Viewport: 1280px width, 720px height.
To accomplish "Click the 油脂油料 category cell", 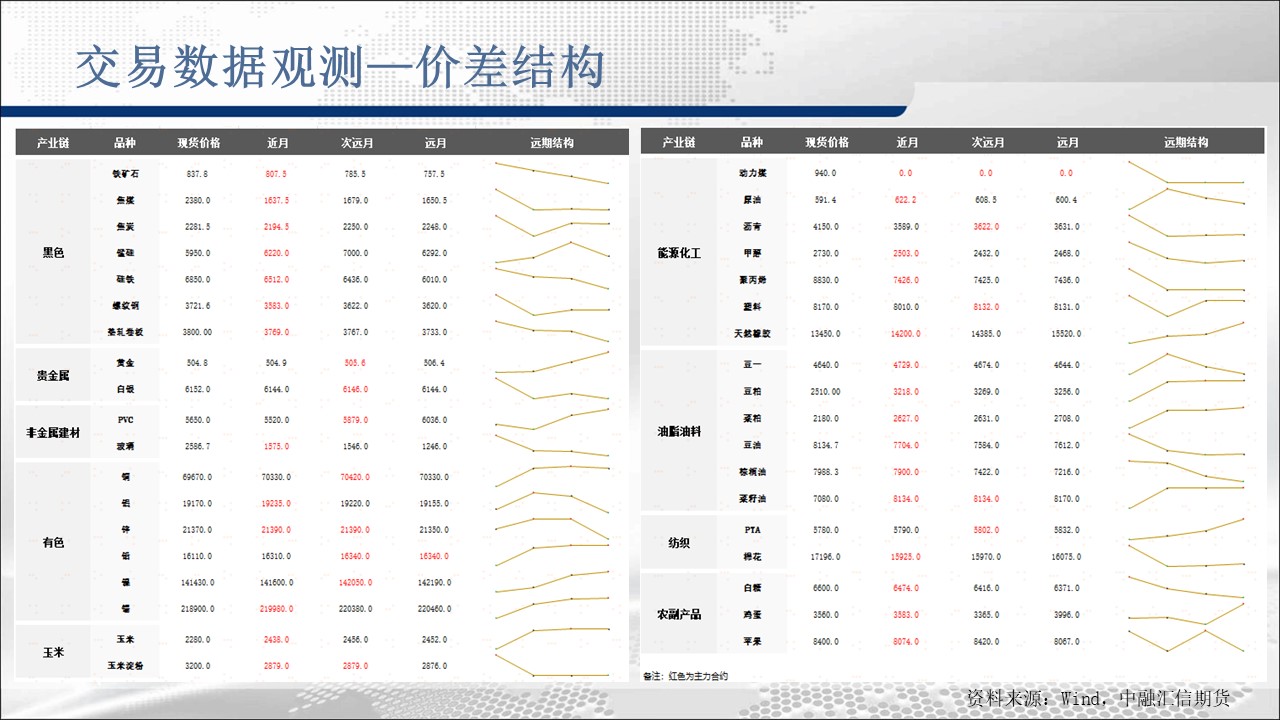I will pos(679,432).
